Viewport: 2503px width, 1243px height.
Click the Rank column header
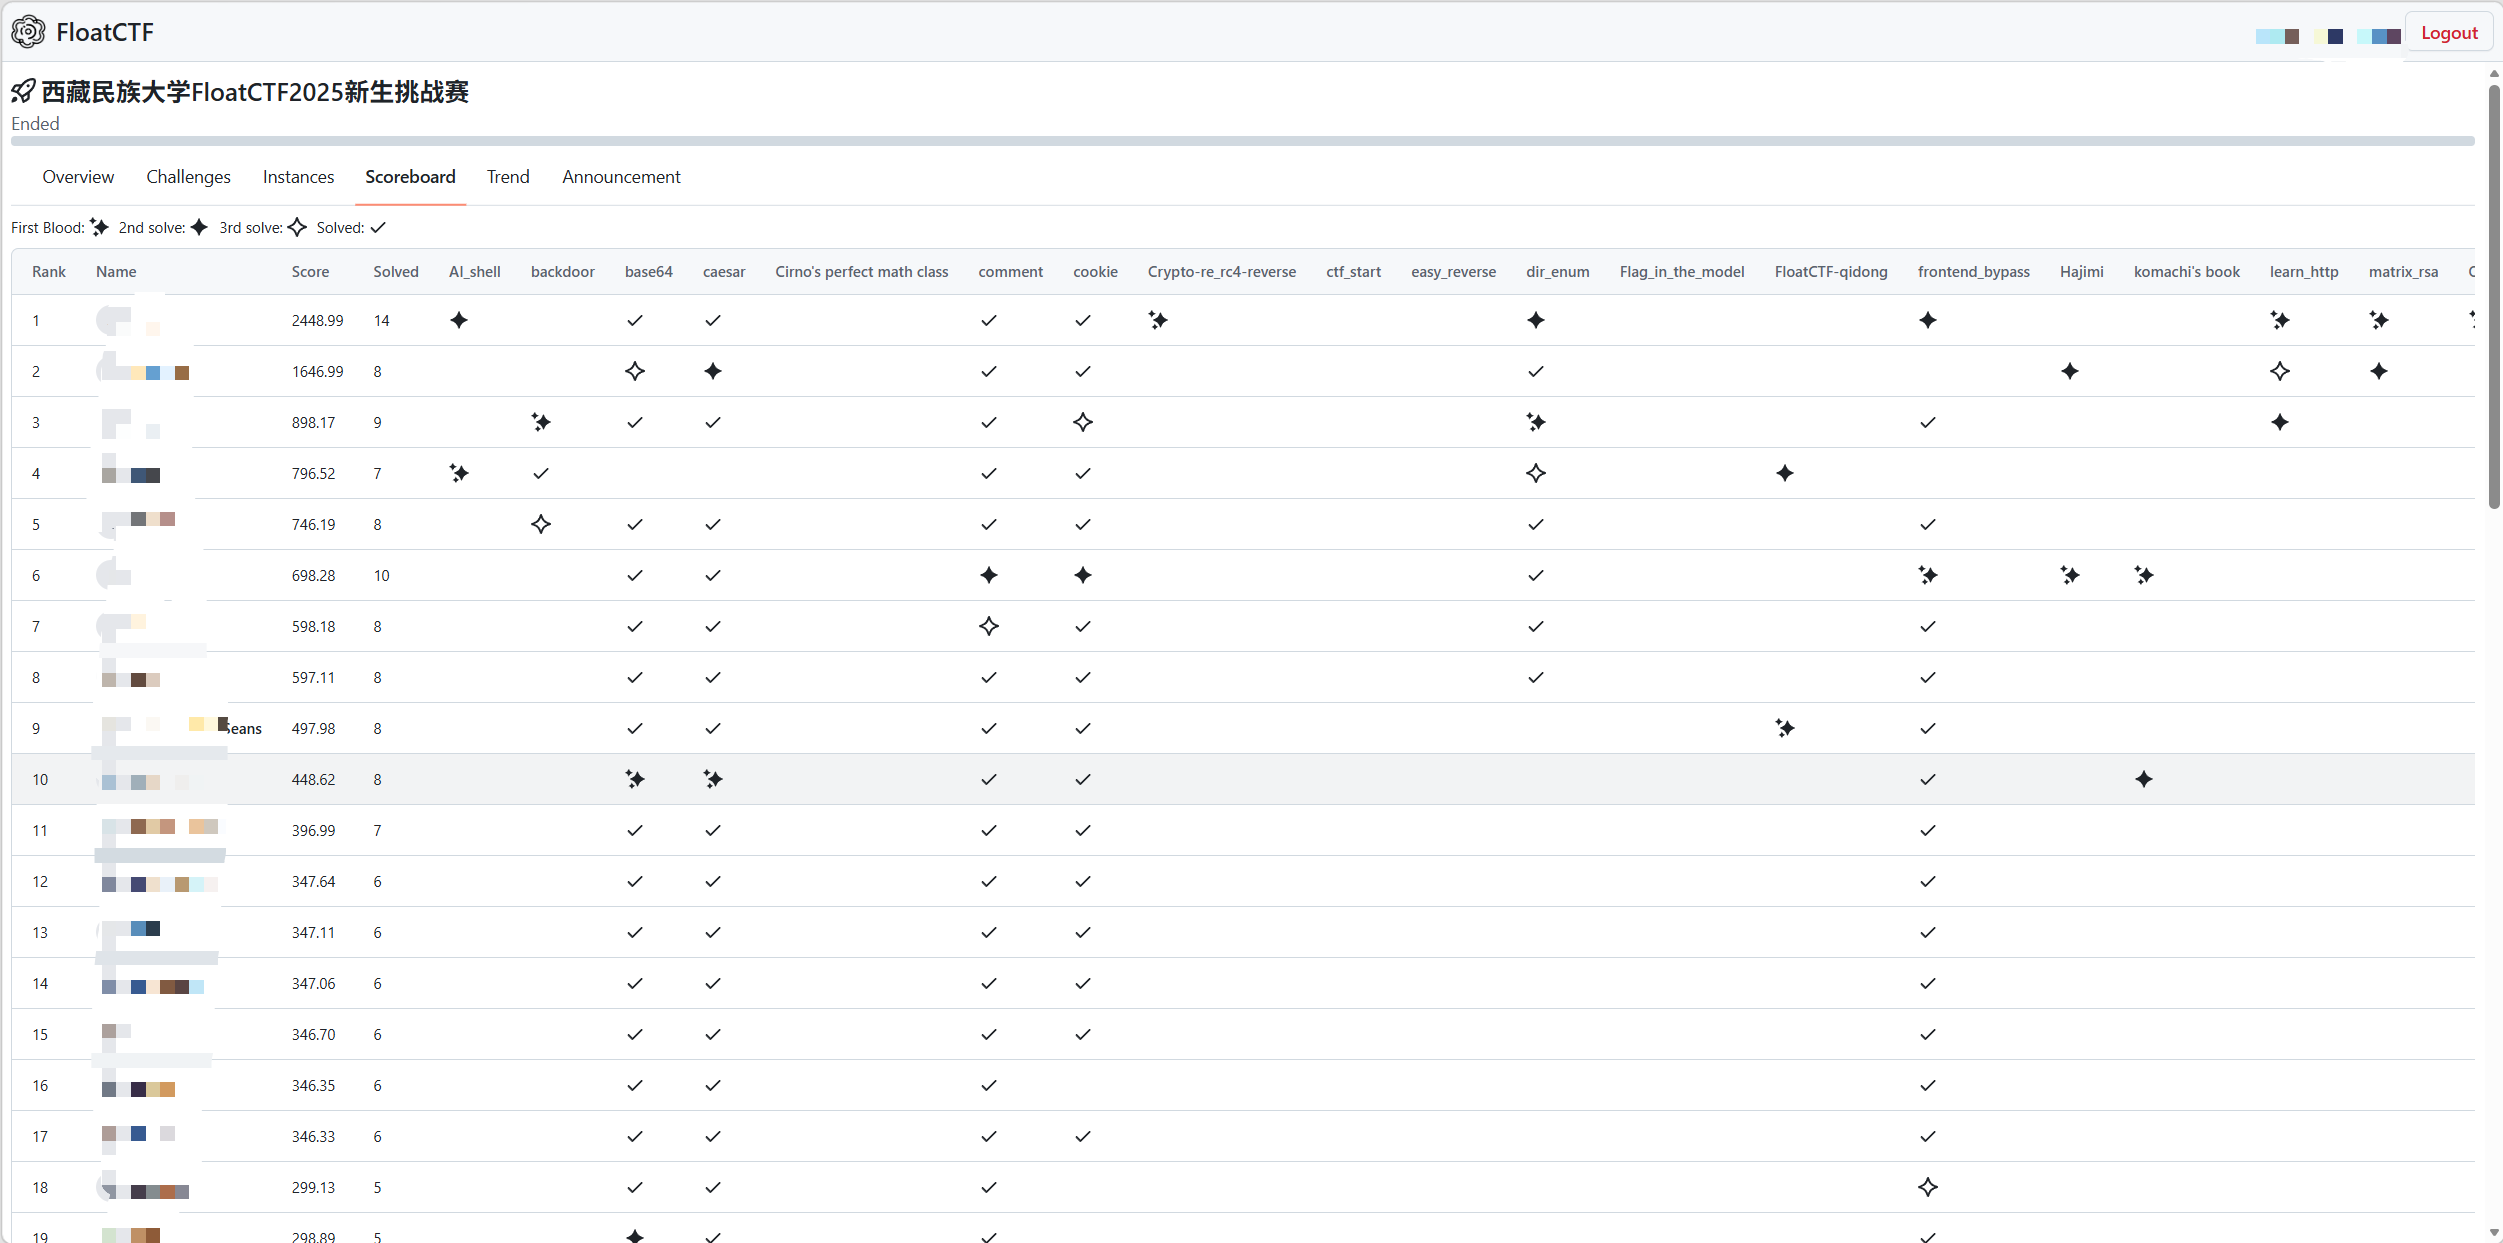click(49, 272)
